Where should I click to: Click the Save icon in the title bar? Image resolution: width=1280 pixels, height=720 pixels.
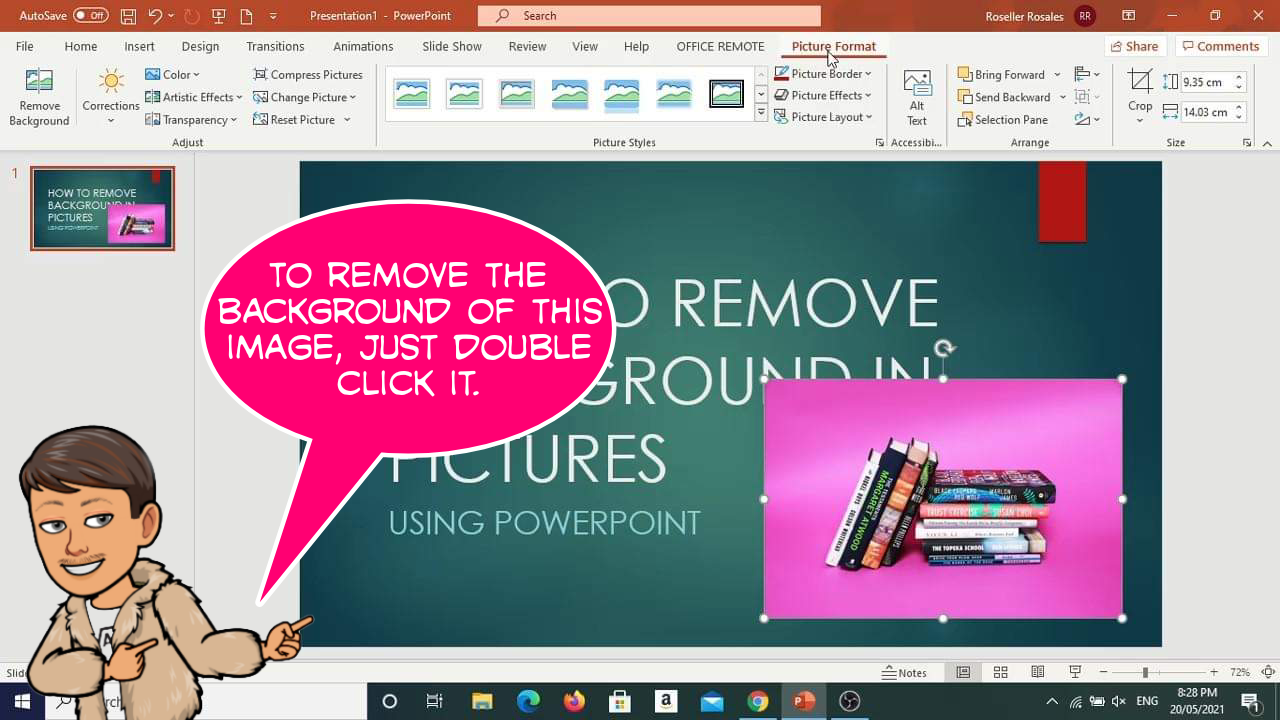(x=128, y=15)
